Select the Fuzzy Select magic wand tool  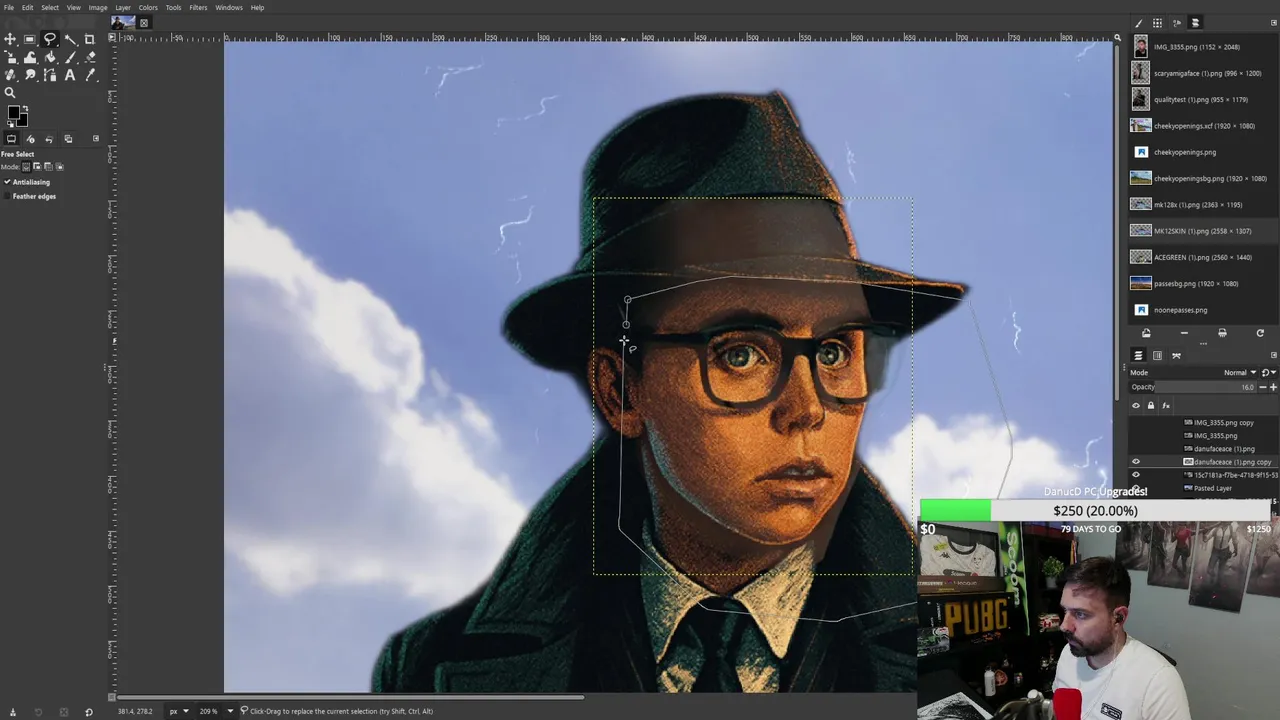70,39
